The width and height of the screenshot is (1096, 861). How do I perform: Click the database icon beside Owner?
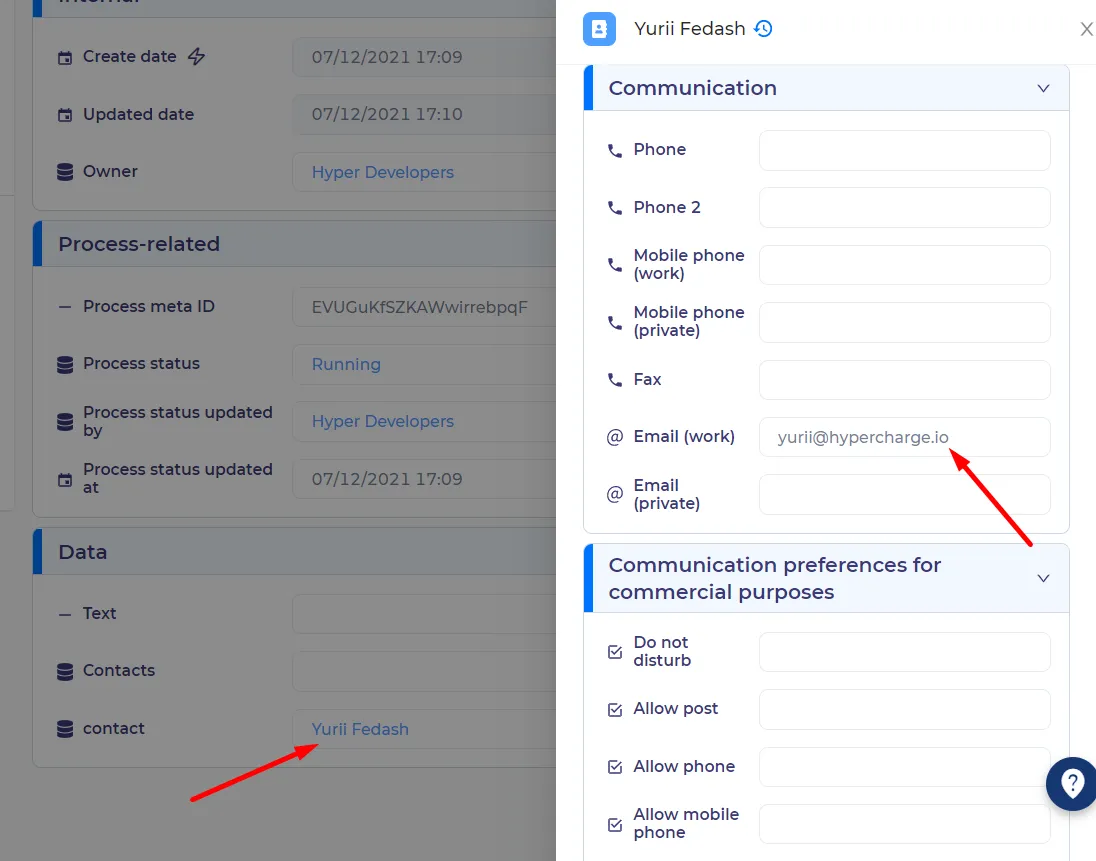65,172
